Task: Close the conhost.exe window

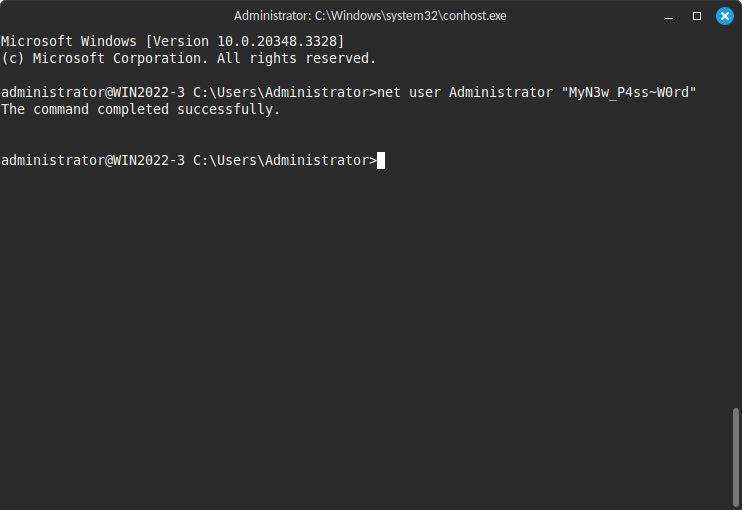Action: [x=725, y=16]
